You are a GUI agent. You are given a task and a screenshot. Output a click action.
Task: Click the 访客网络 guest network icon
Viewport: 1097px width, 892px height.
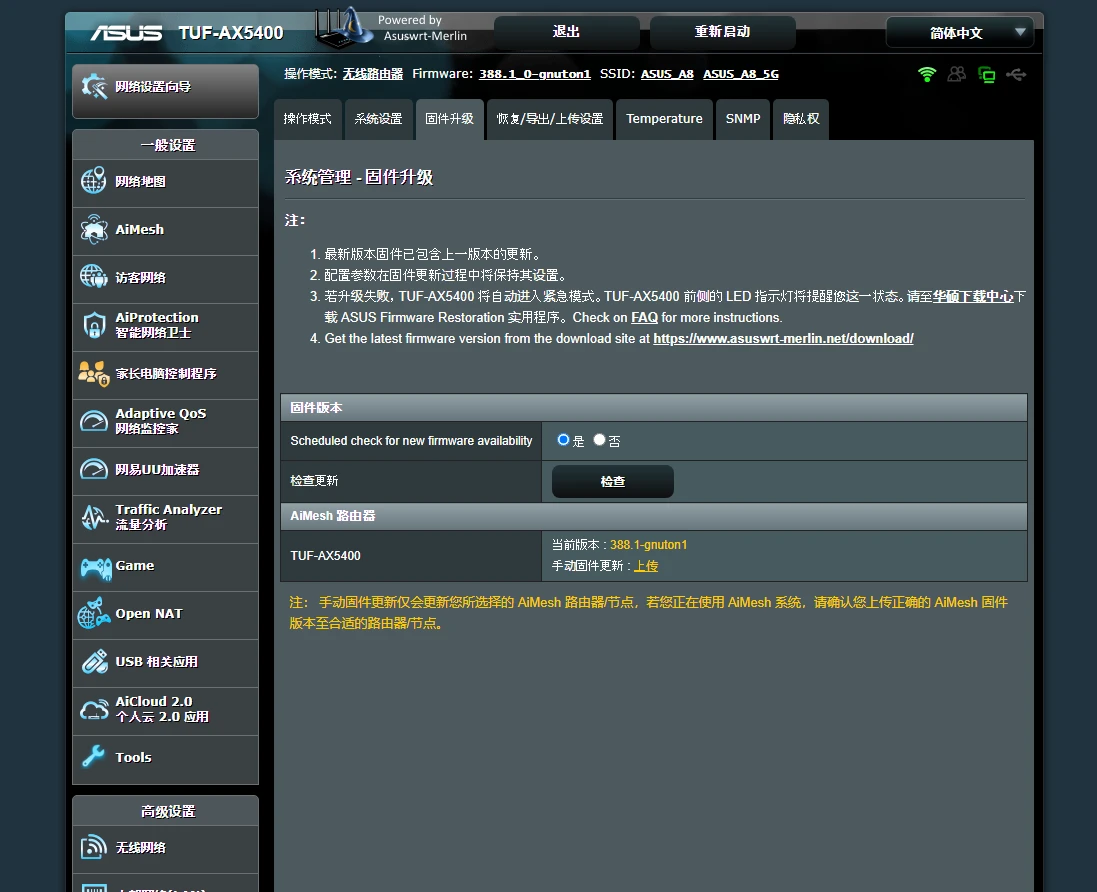94,277
